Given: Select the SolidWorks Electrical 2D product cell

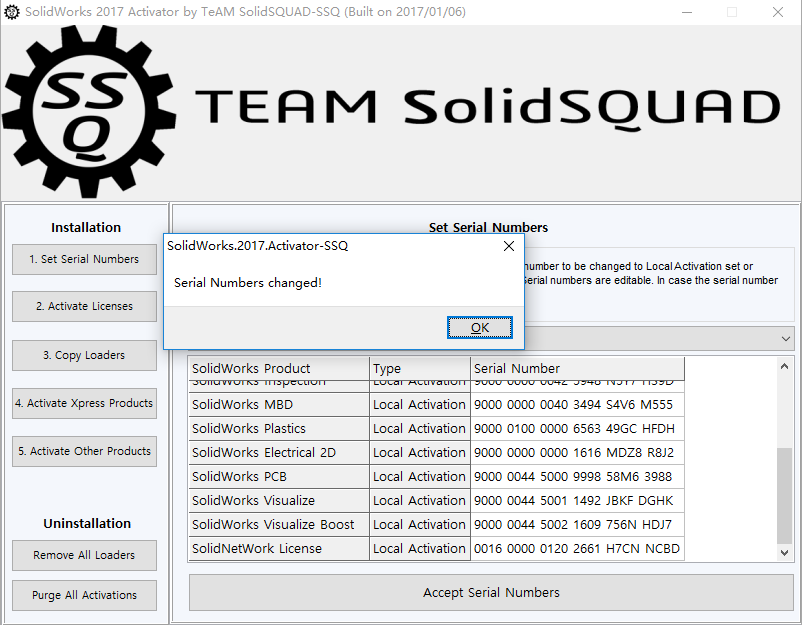Looking at the screenshot, I should [x=279, y=453].
